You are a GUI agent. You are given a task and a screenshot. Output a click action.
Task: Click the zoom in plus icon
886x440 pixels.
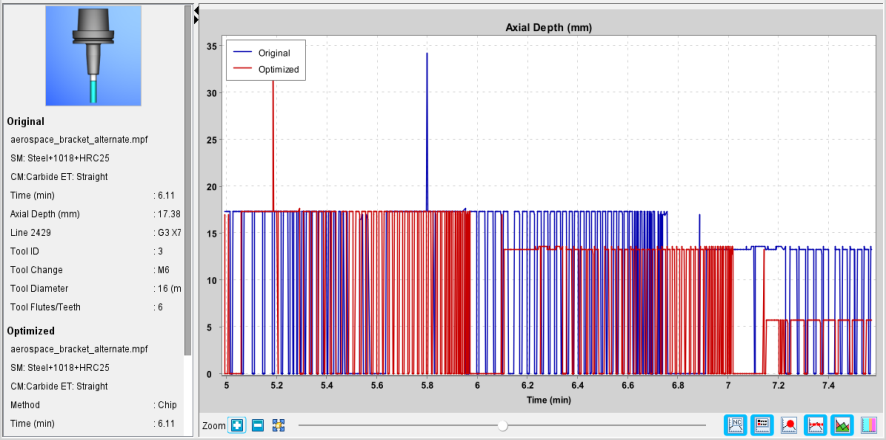point(237,425)
